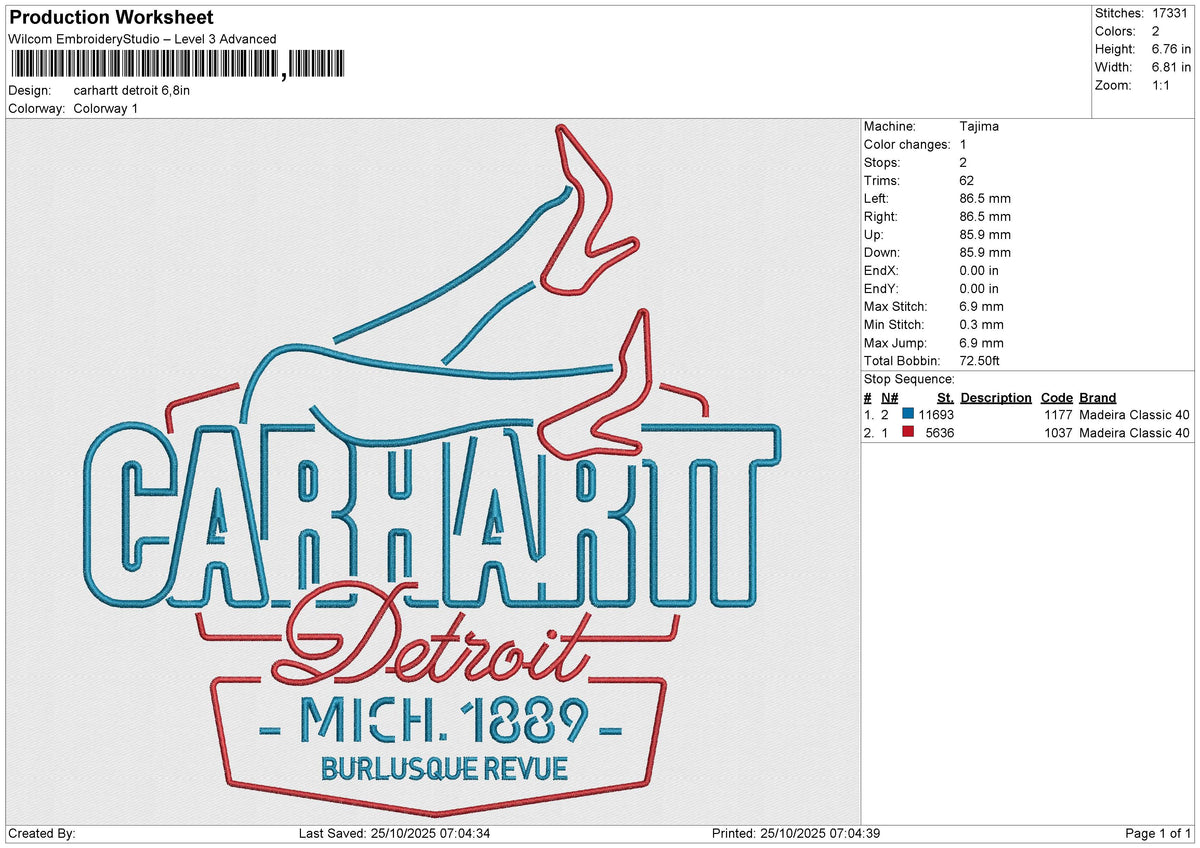Click the barcode in the header
1200x848 pixels.
[x=176, y=64]
